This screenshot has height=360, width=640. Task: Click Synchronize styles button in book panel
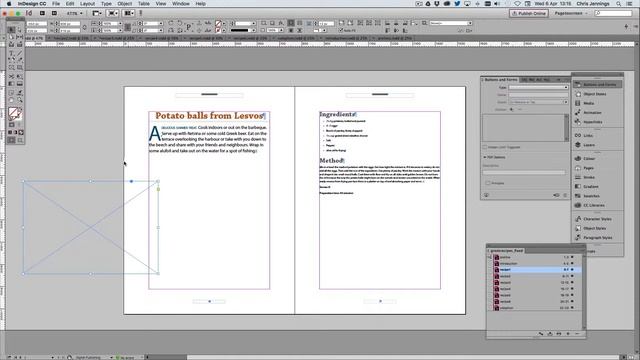541,334
